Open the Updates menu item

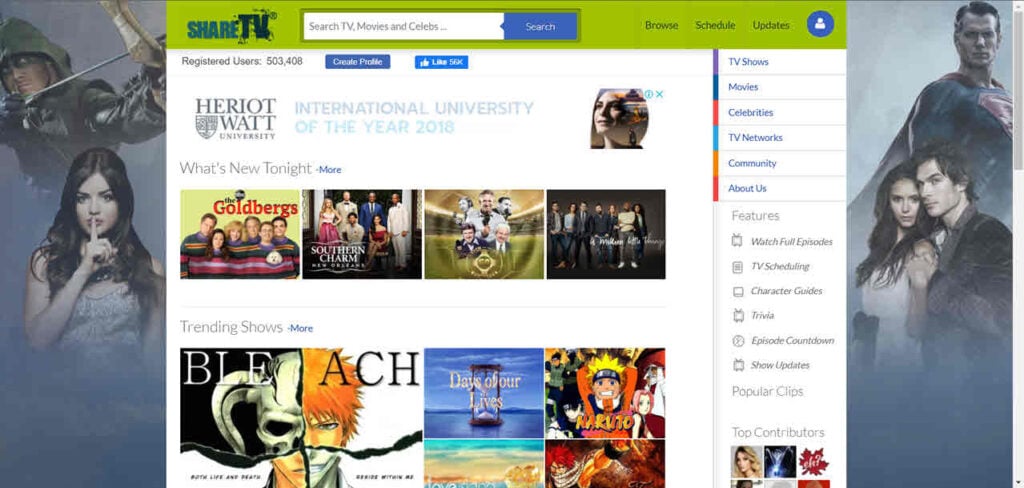(x=771, y=25)
